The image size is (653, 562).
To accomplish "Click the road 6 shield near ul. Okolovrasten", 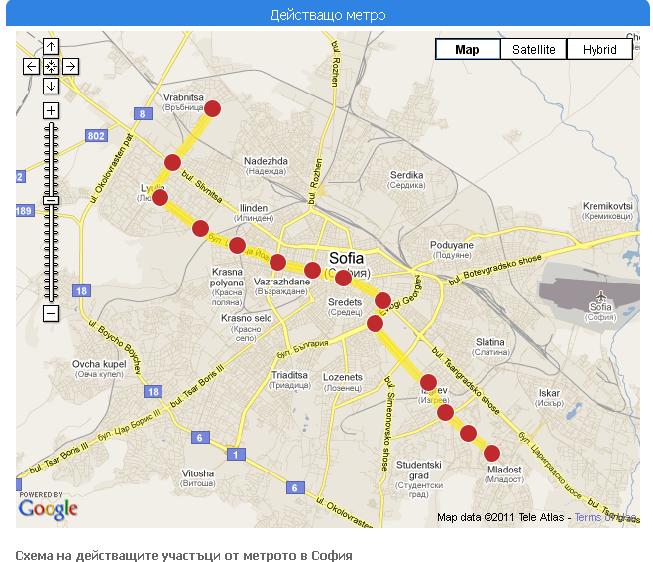I will (295, 488).
